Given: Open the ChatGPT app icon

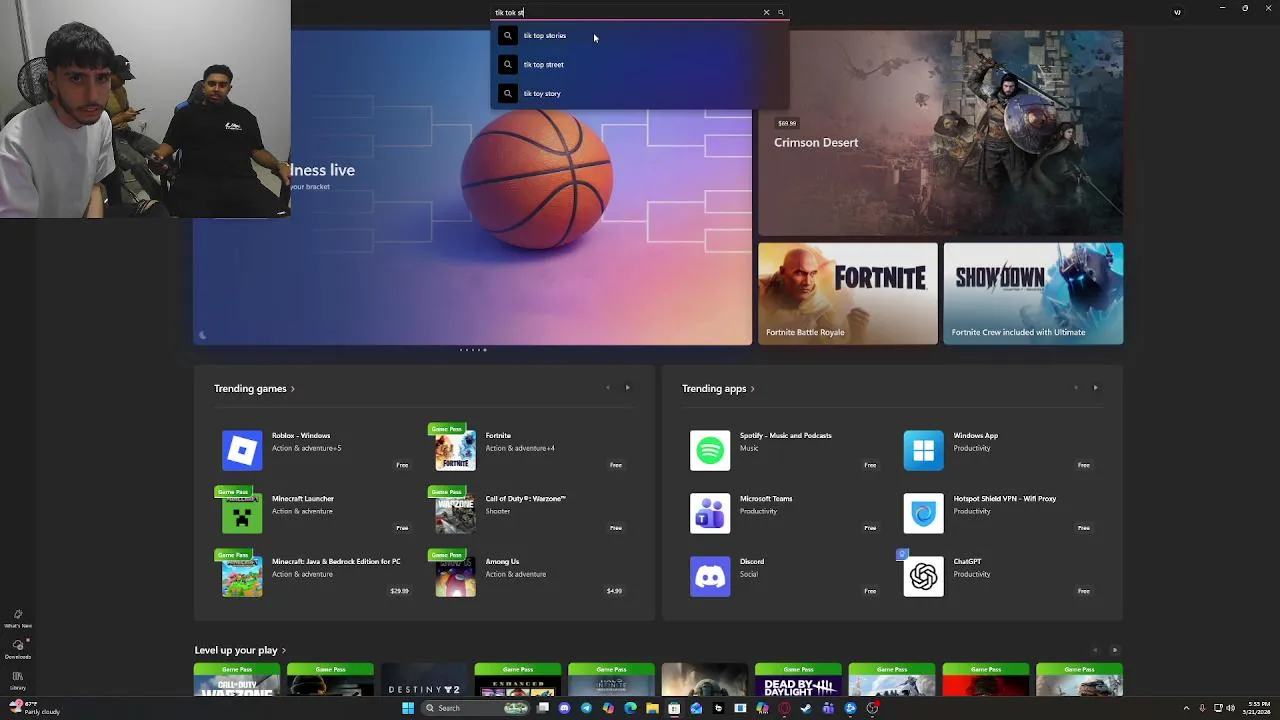Looking at the screenshot, I should [x=923, y=576].
